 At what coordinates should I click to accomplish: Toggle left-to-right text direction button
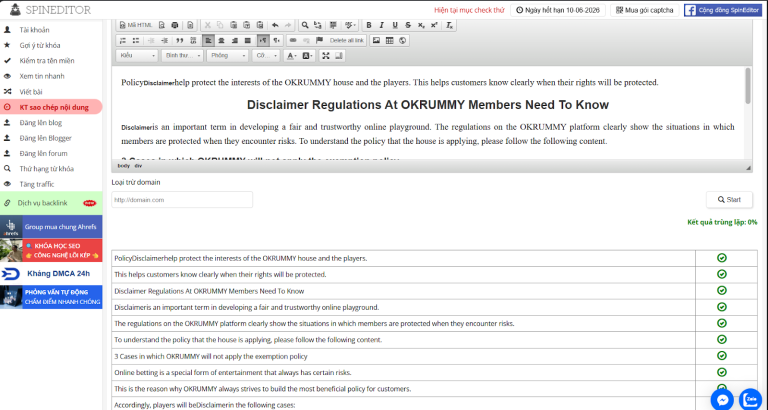pos(263,40)
